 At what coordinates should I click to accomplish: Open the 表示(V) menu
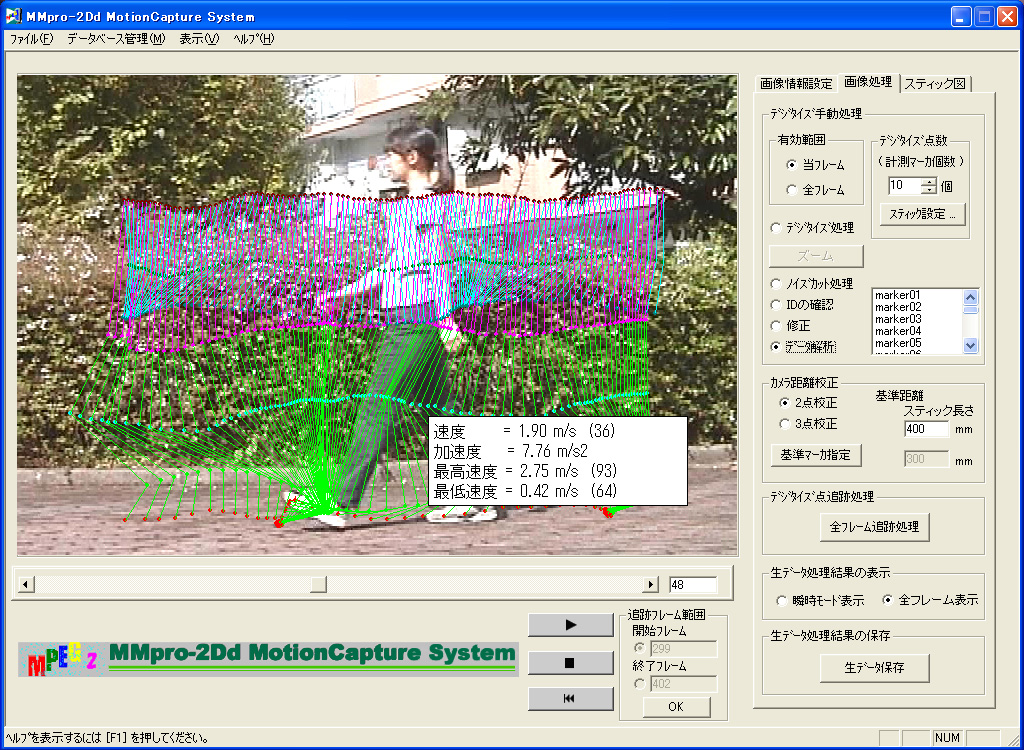click(x=199, y=39)
